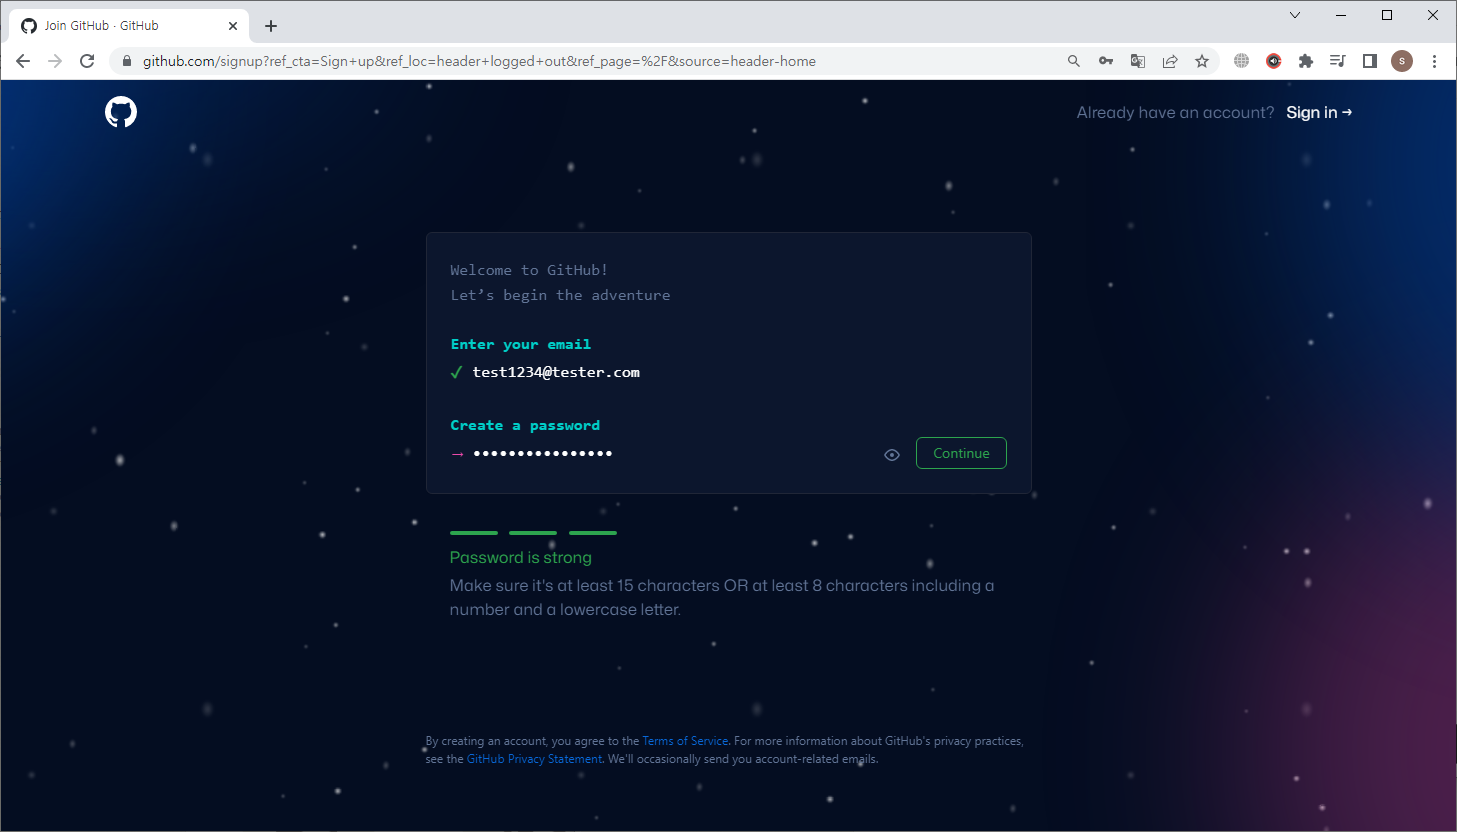Image resolution: width=1457 pixels, height=832 pixels.
Task: Click the GitHub Octocat logo
Action: [121, 112]
